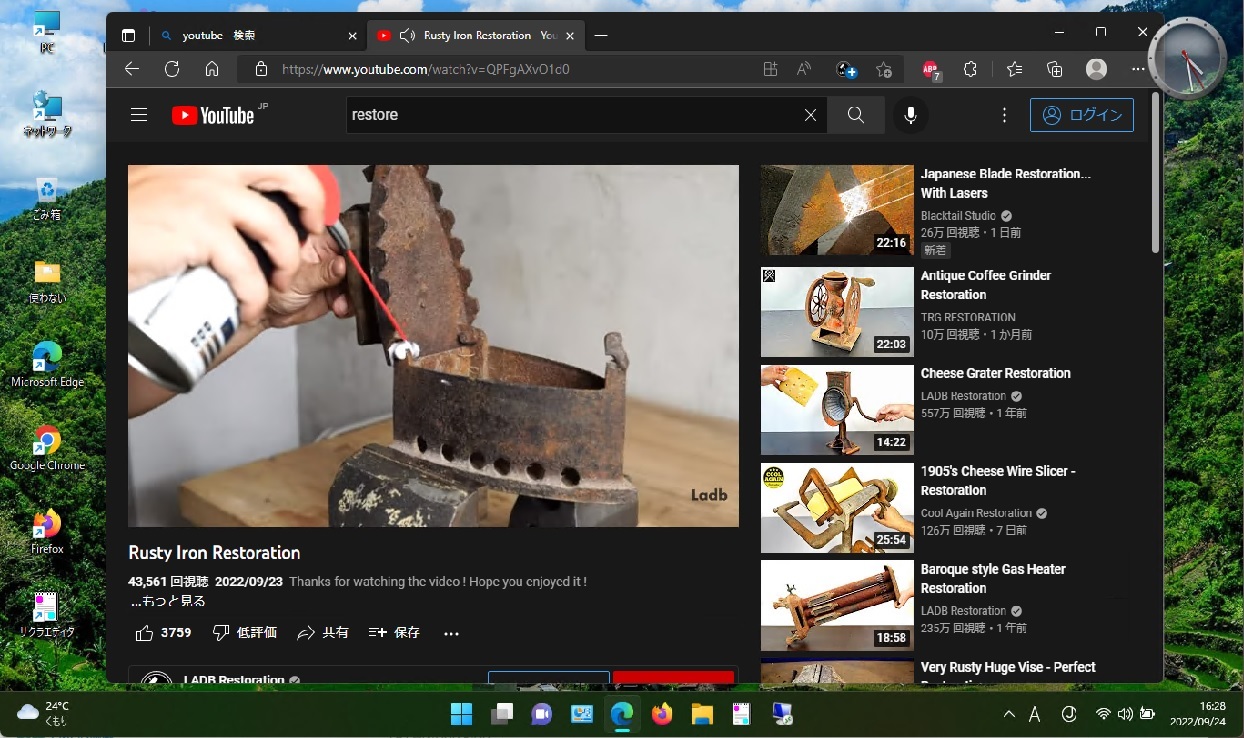This screenshot has width=1244, height=738.
Task: Mute the tab via the speaker icon
Action: [407, 36]
